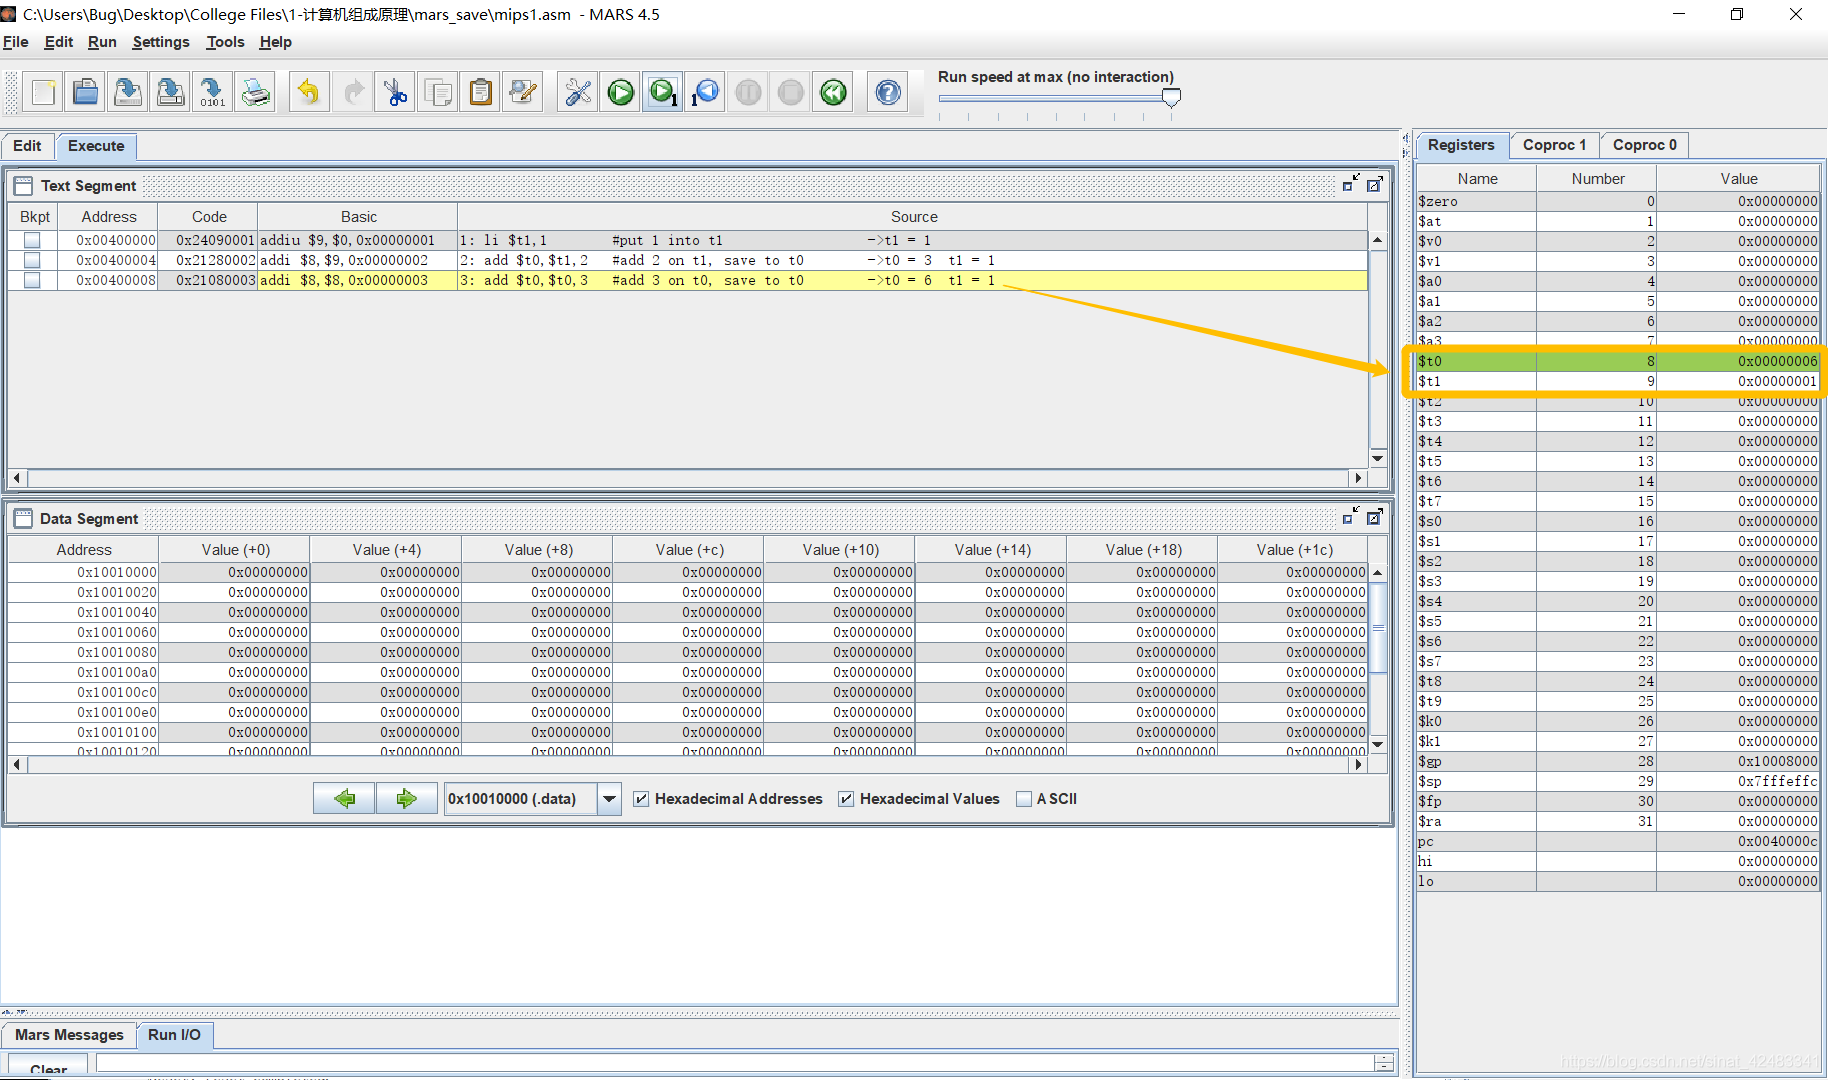
Task: Toggle breakpoint at address 0x00400004
Action: click(x=32, y=260)
